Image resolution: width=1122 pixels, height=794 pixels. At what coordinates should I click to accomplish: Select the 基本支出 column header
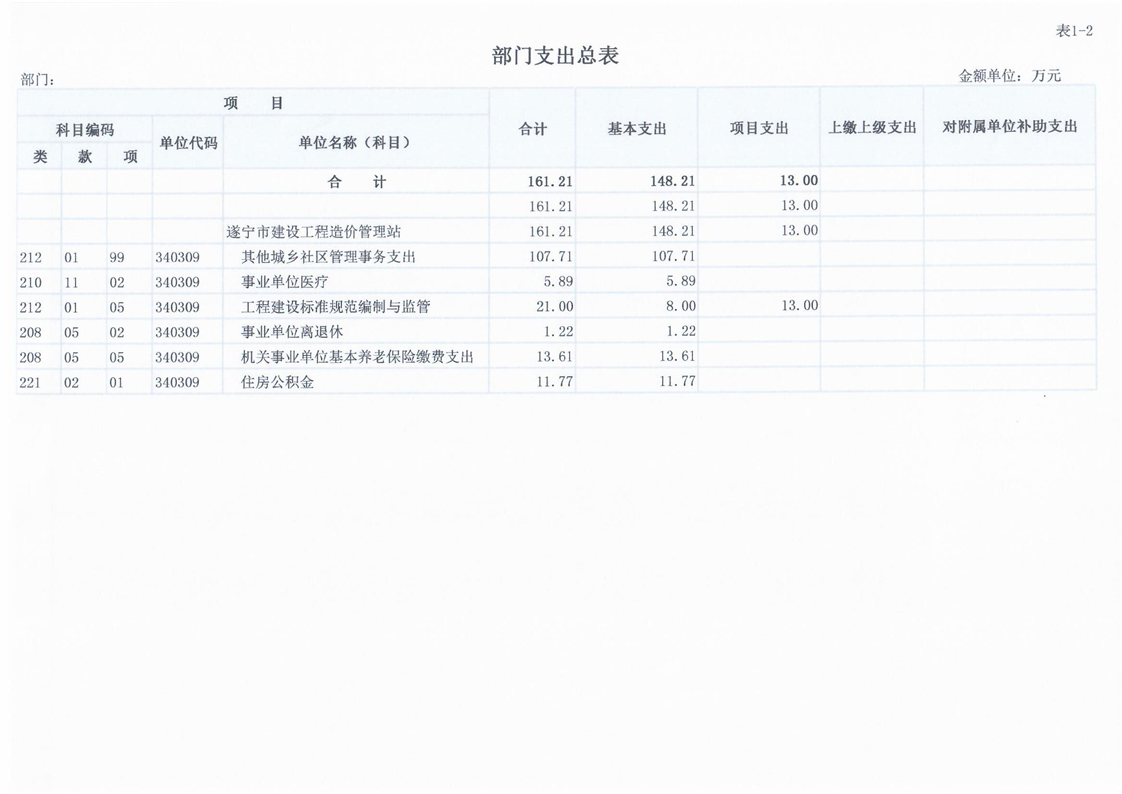coord(637,129)
